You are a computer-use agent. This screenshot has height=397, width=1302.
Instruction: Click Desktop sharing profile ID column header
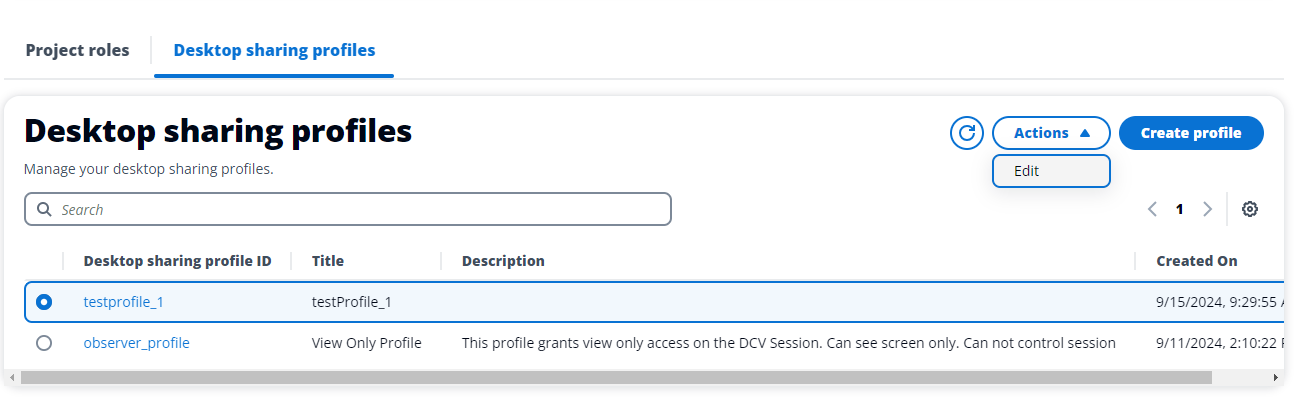coord(177,261)
